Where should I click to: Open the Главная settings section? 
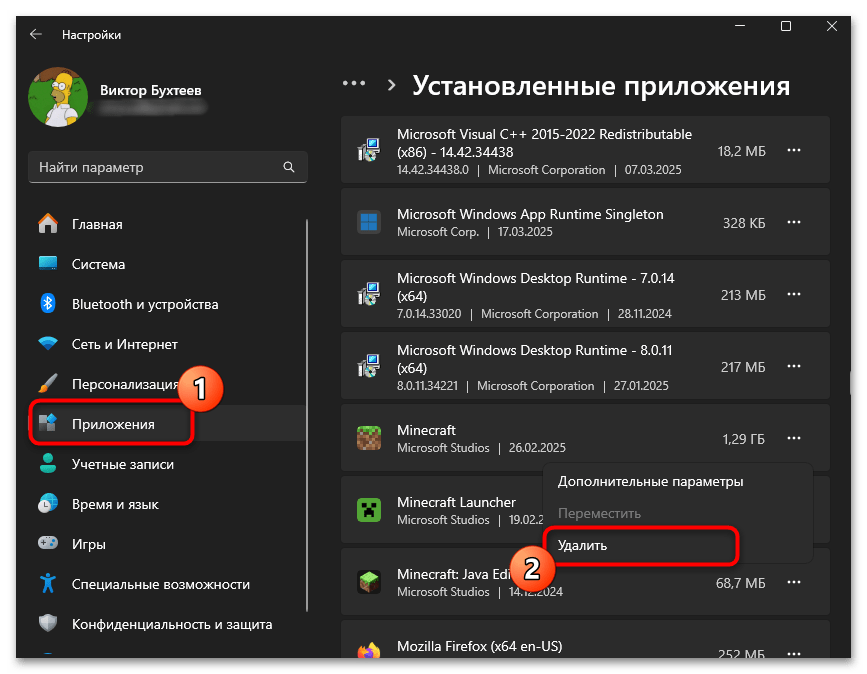click(97, 224)
